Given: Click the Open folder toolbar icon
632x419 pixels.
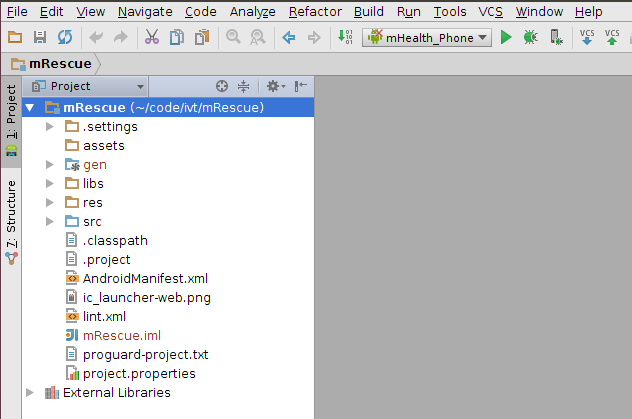Looking at the screenshot, I should pos(15,37).
